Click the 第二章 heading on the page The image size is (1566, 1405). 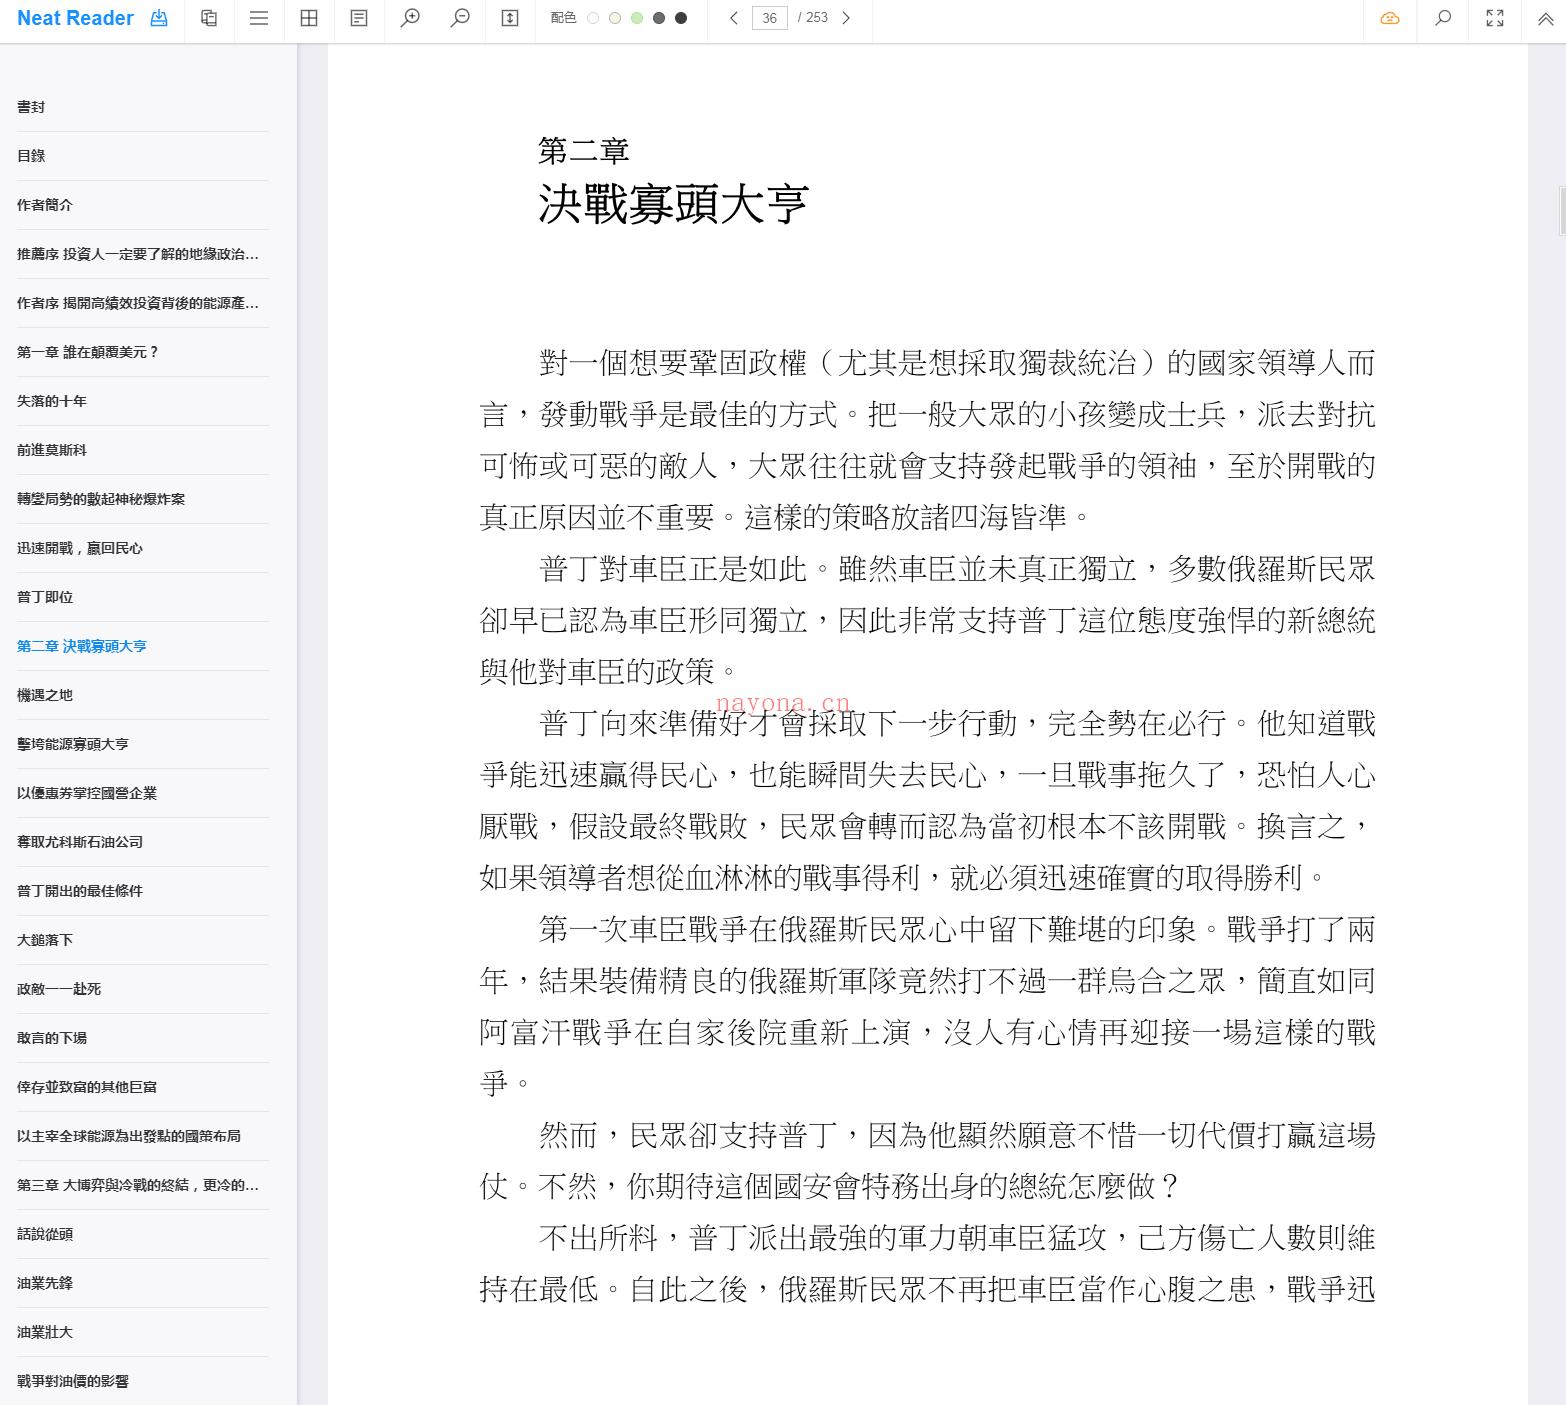coord(584,151)
